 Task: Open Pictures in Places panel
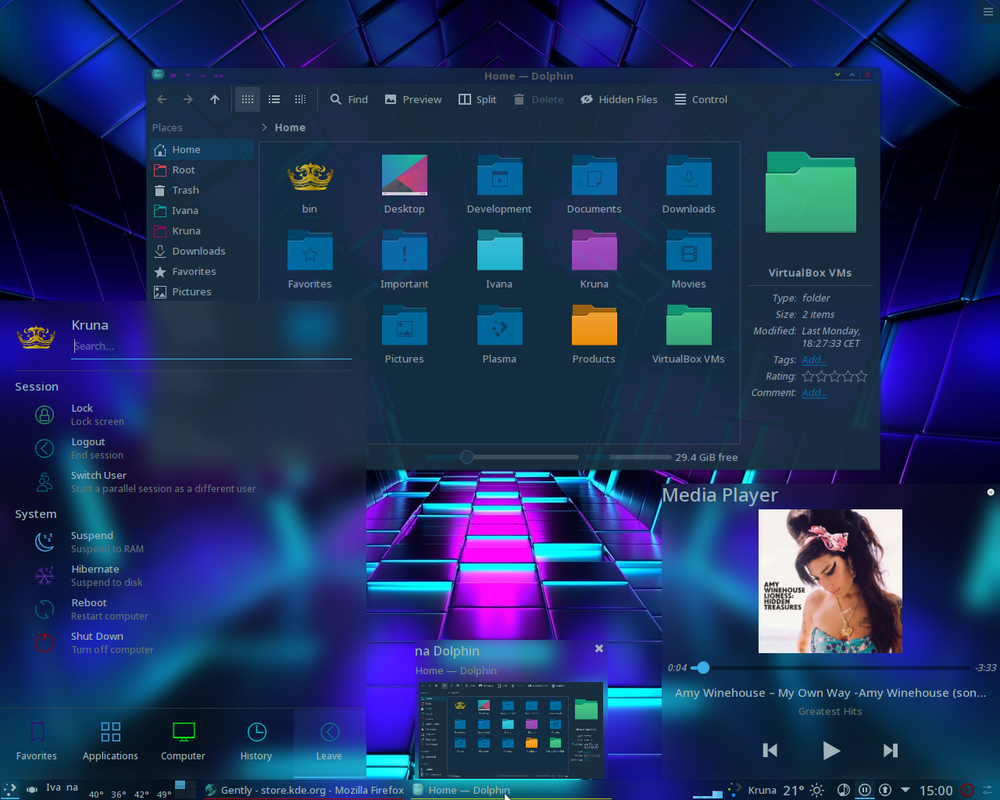pyautogui.click(x=202, y=292)
